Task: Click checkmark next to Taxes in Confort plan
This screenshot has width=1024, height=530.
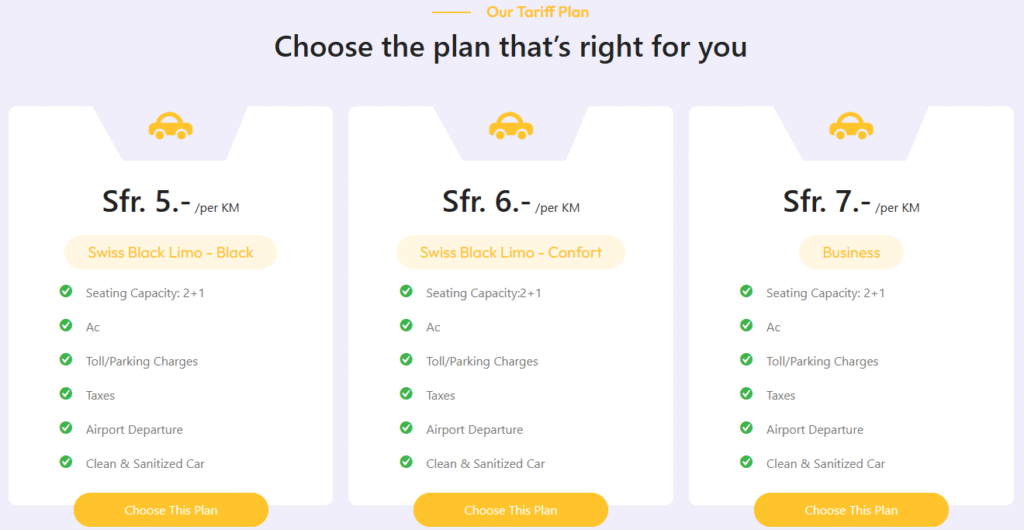Action: 406,394
